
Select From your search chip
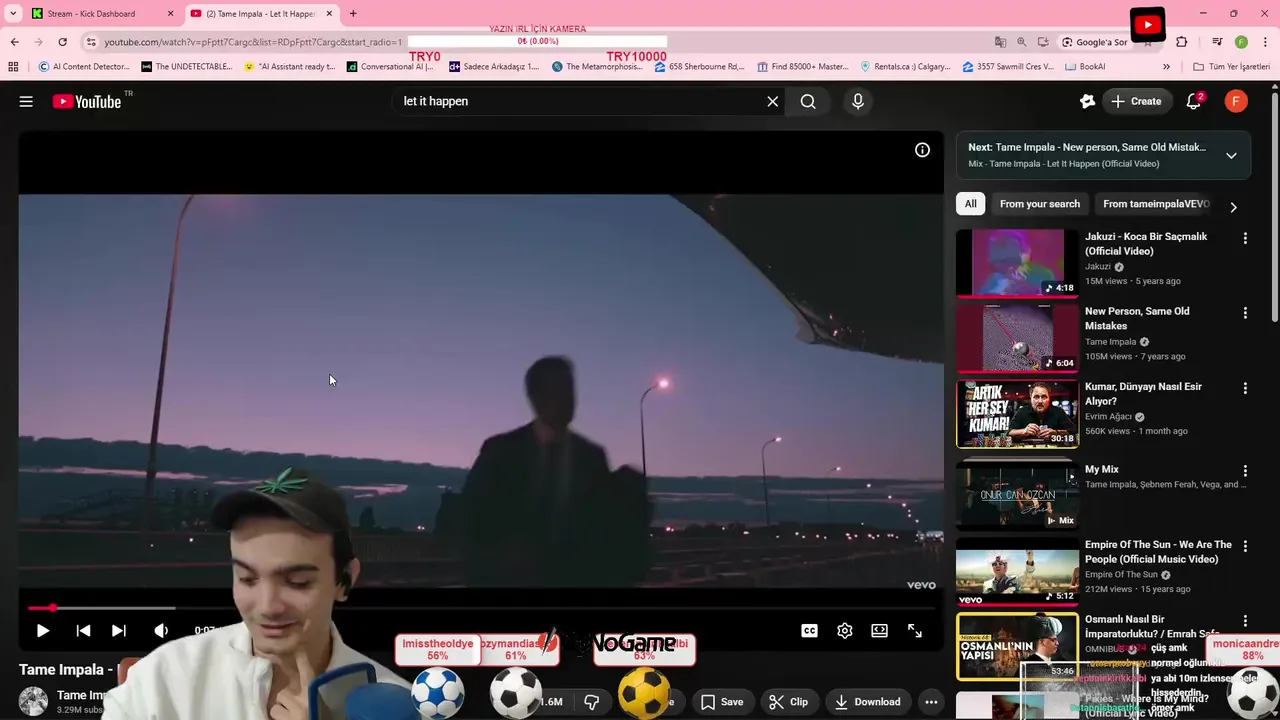tap(1039, 204)
